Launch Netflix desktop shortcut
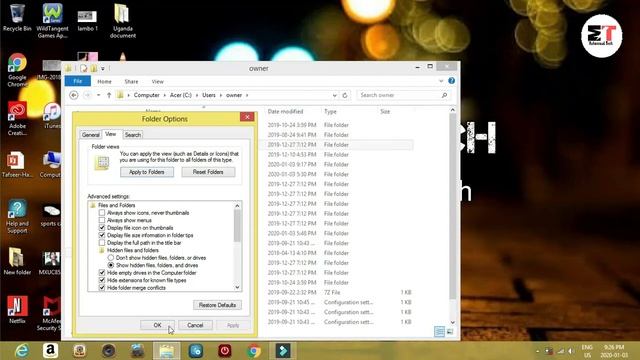The image size is (640, 360). point(17,310)
